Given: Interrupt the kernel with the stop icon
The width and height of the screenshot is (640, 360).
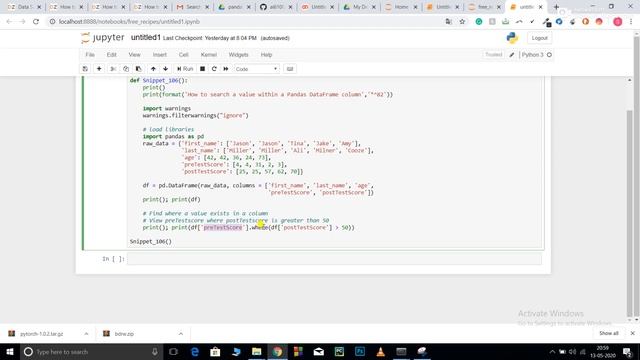Looking at the screenshot, I should pos(202,69).
